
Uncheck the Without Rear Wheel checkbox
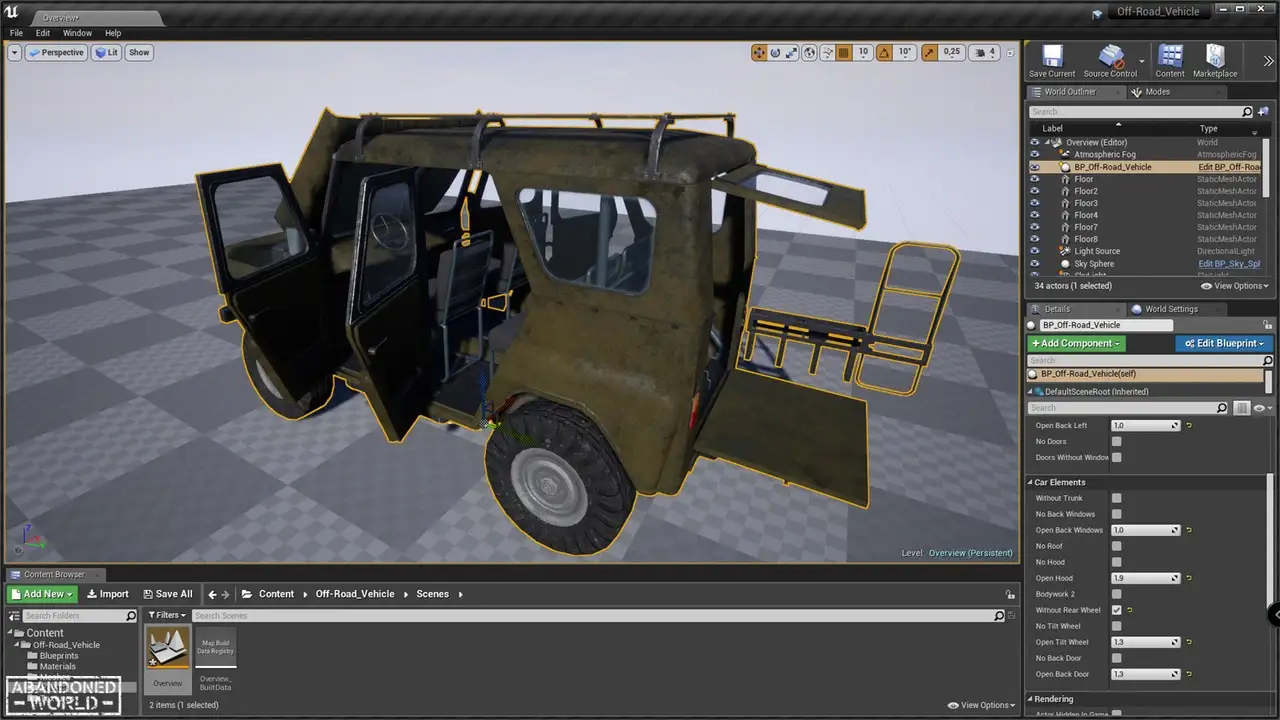[x=1116, y=610]
